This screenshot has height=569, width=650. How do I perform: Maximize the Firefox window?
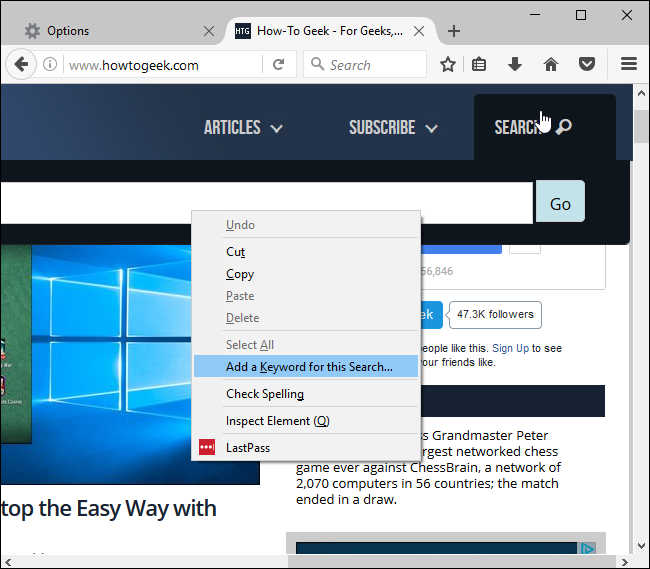click(x=581, y=15)
